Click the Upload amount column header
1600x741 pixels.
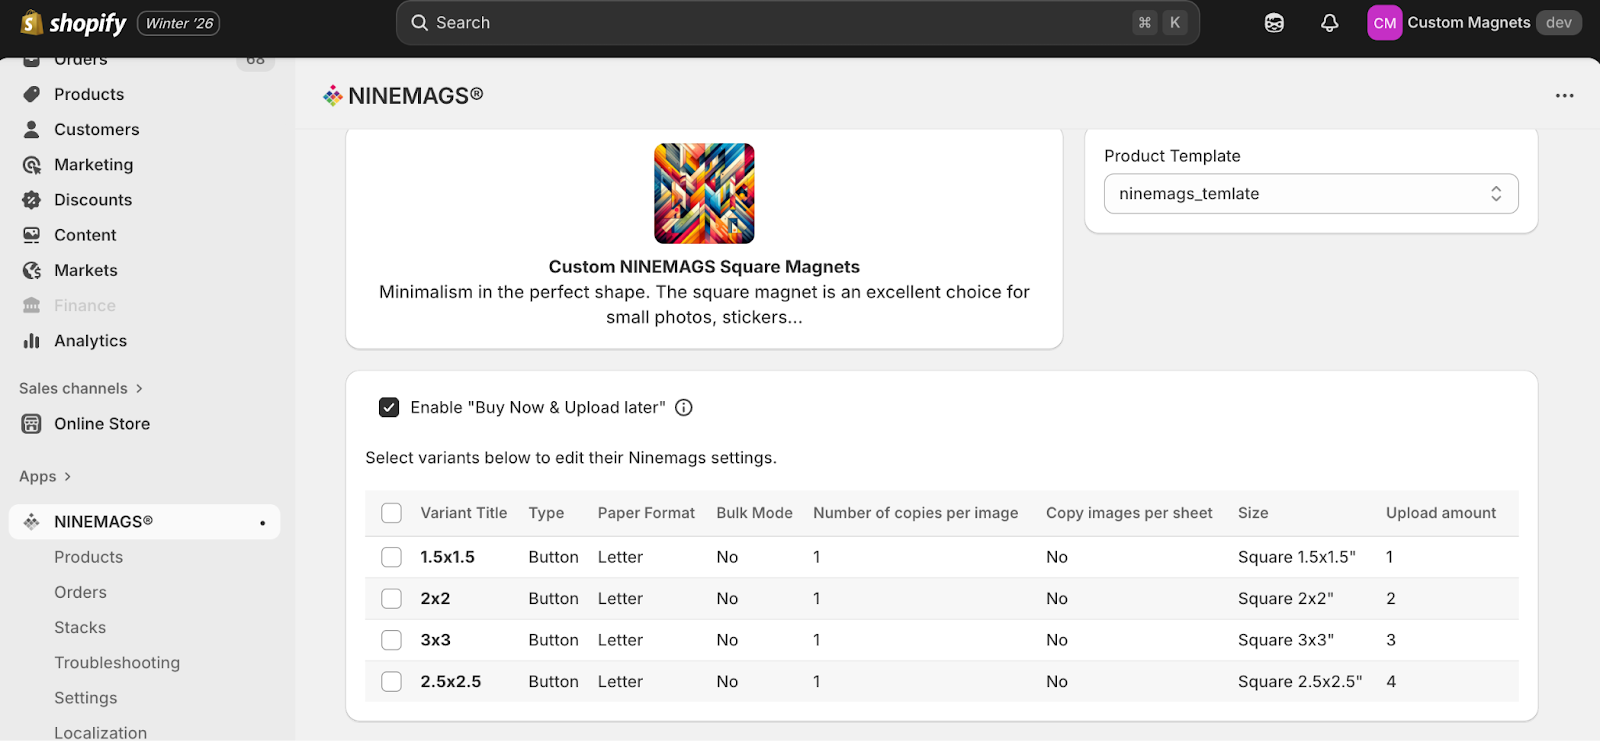(x=1441, y=513)
